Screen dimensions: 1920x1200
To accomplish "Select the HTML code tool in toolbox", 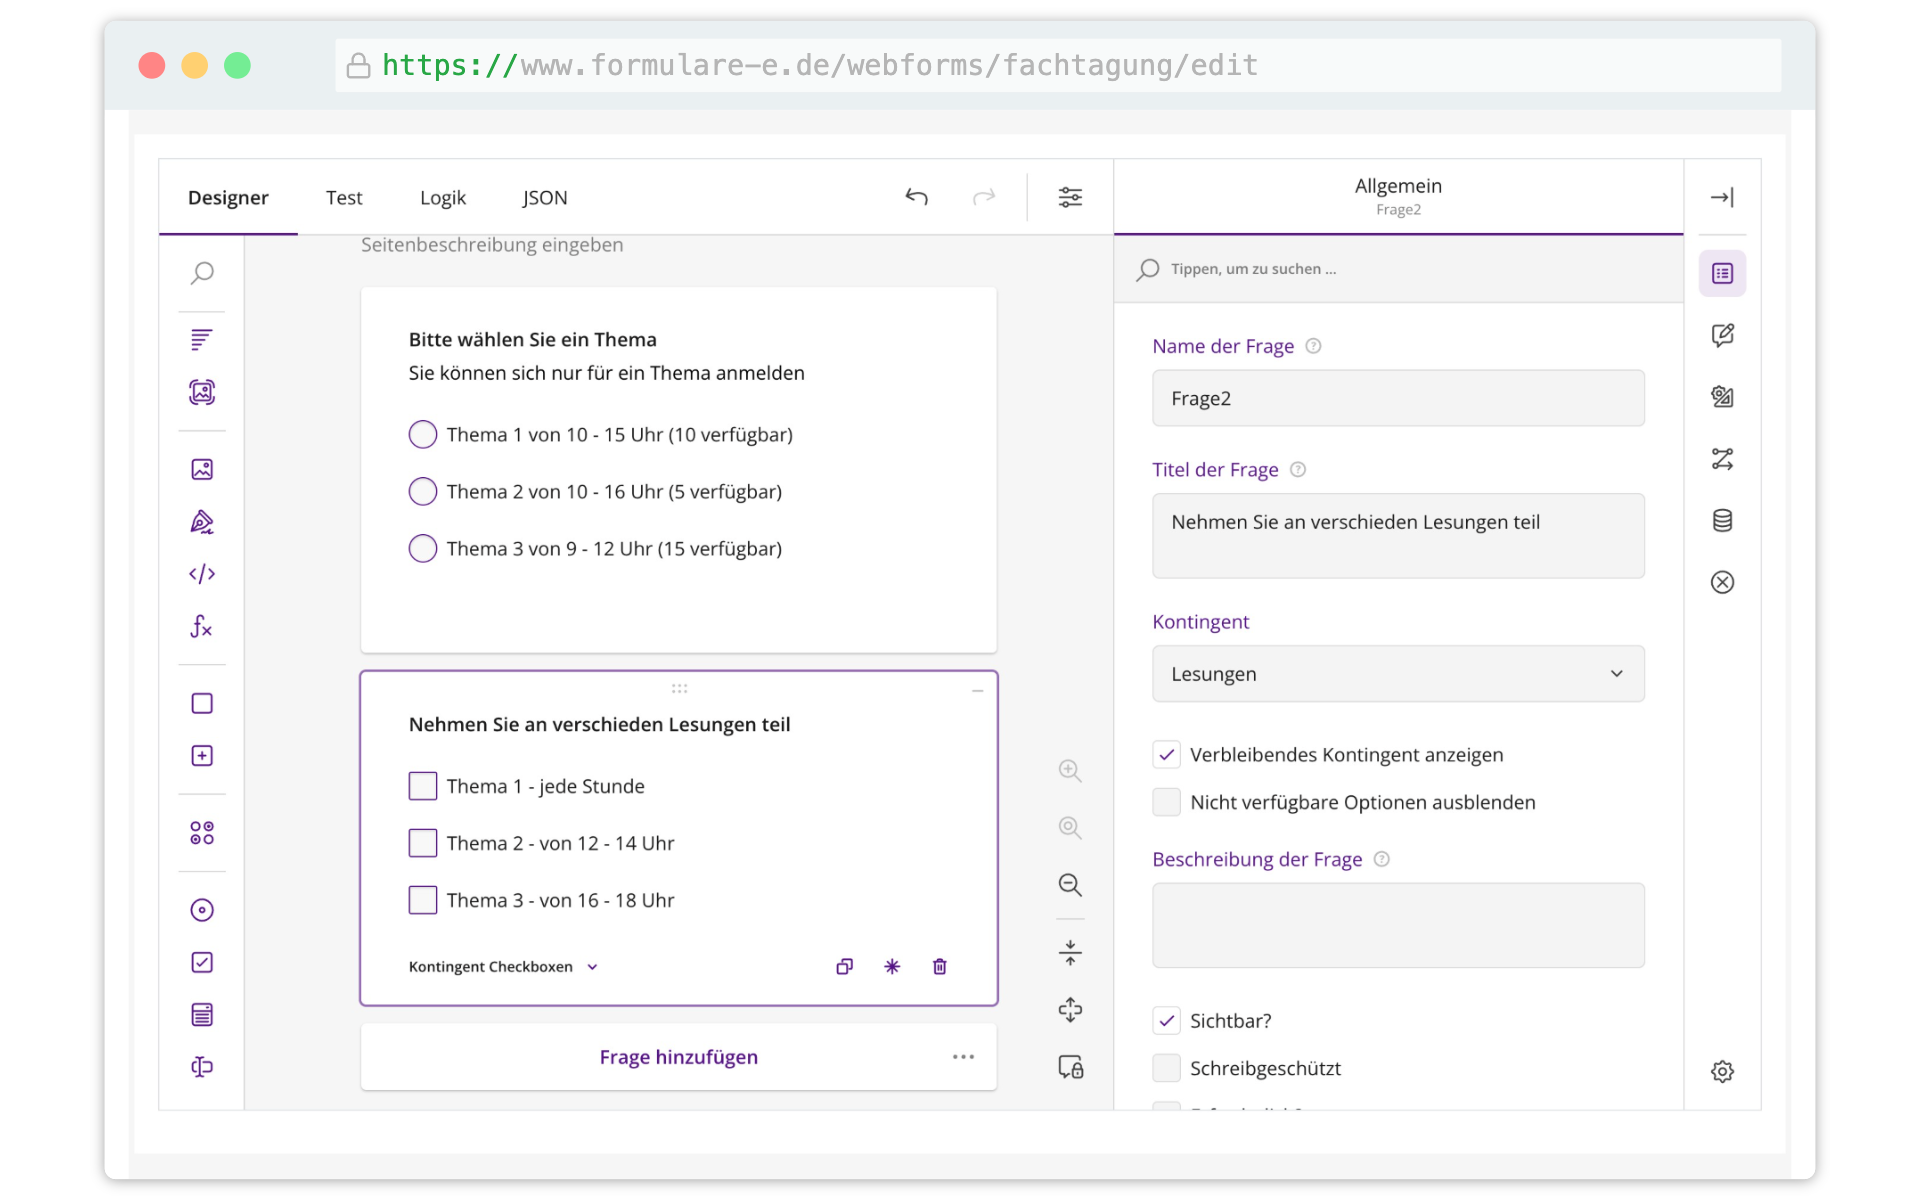I will point(202,574).
